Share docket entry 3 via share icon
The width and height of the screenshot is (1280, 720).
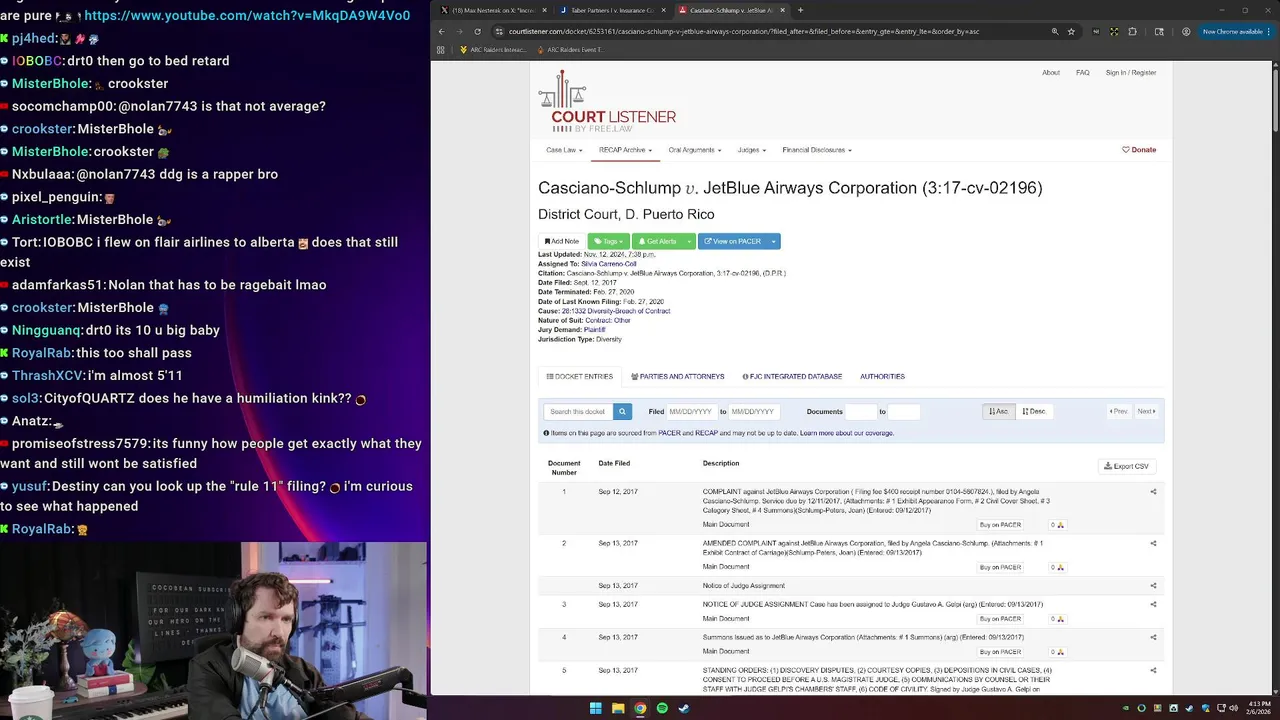(1153, 604)
